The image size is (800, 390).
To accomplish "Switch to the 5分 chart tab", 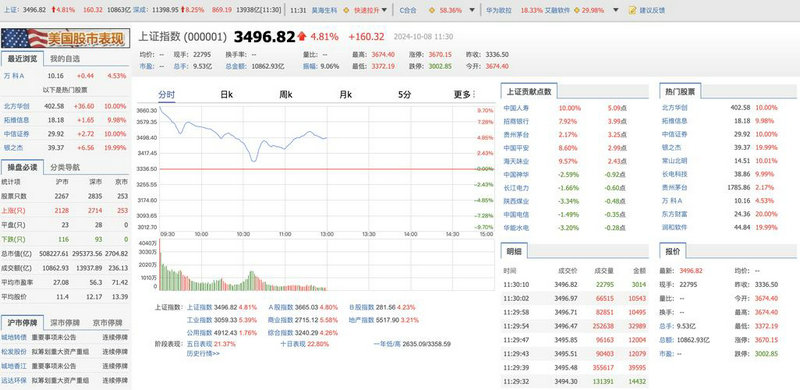I will 405,94.
